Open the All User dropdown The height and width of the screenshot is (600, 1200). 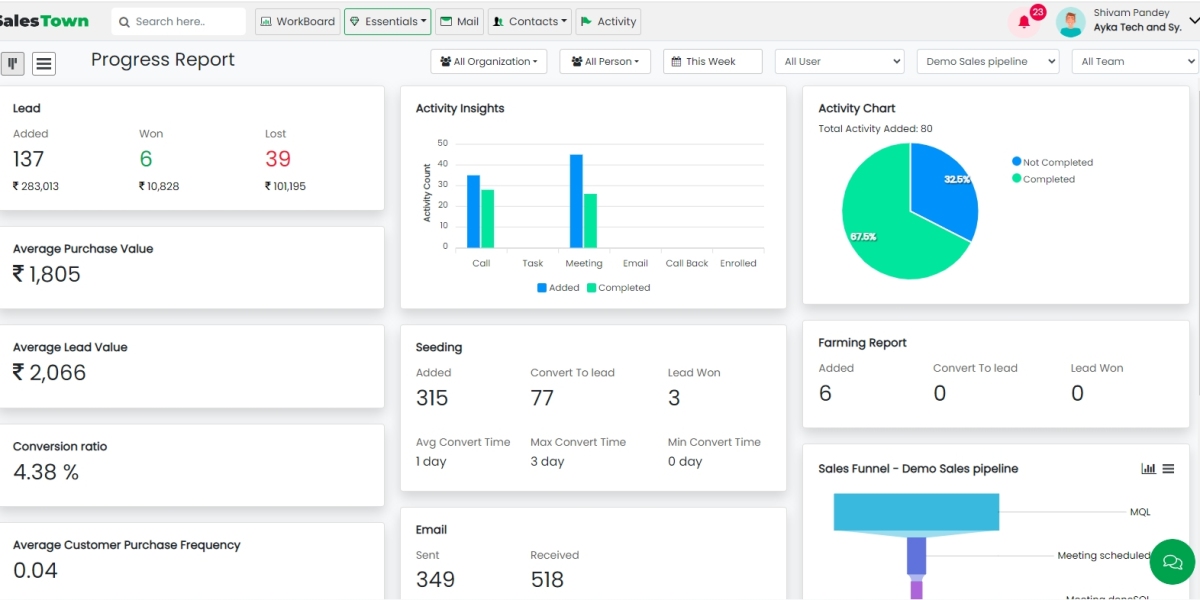click(839, 62)
